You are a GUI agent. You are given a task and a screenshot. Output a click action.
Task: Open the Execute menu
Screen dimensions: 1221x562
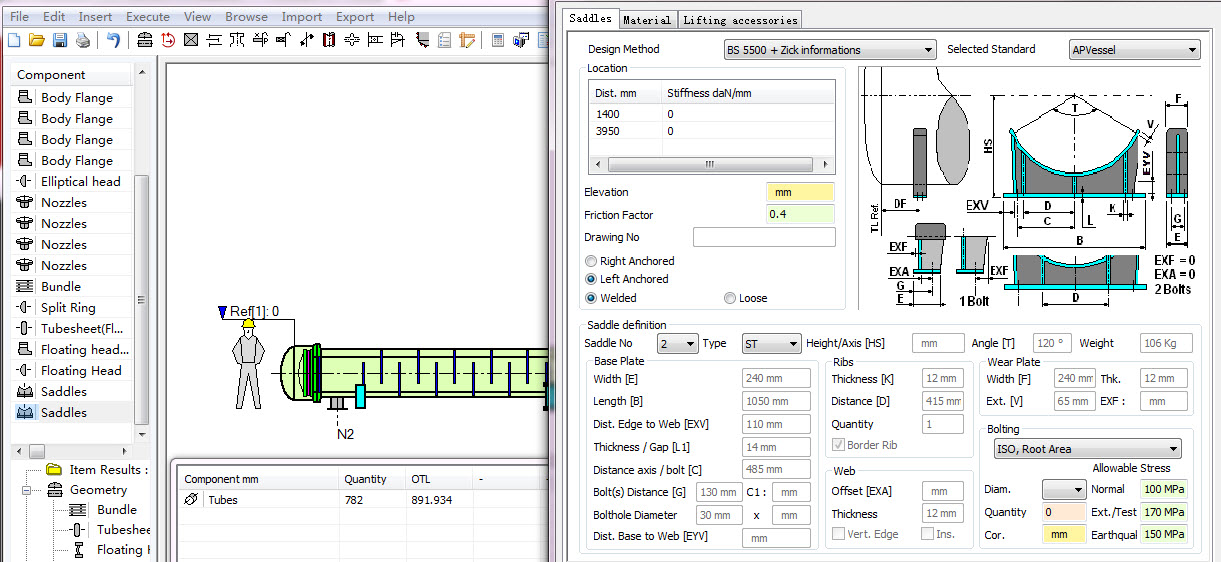pos(148,17)
